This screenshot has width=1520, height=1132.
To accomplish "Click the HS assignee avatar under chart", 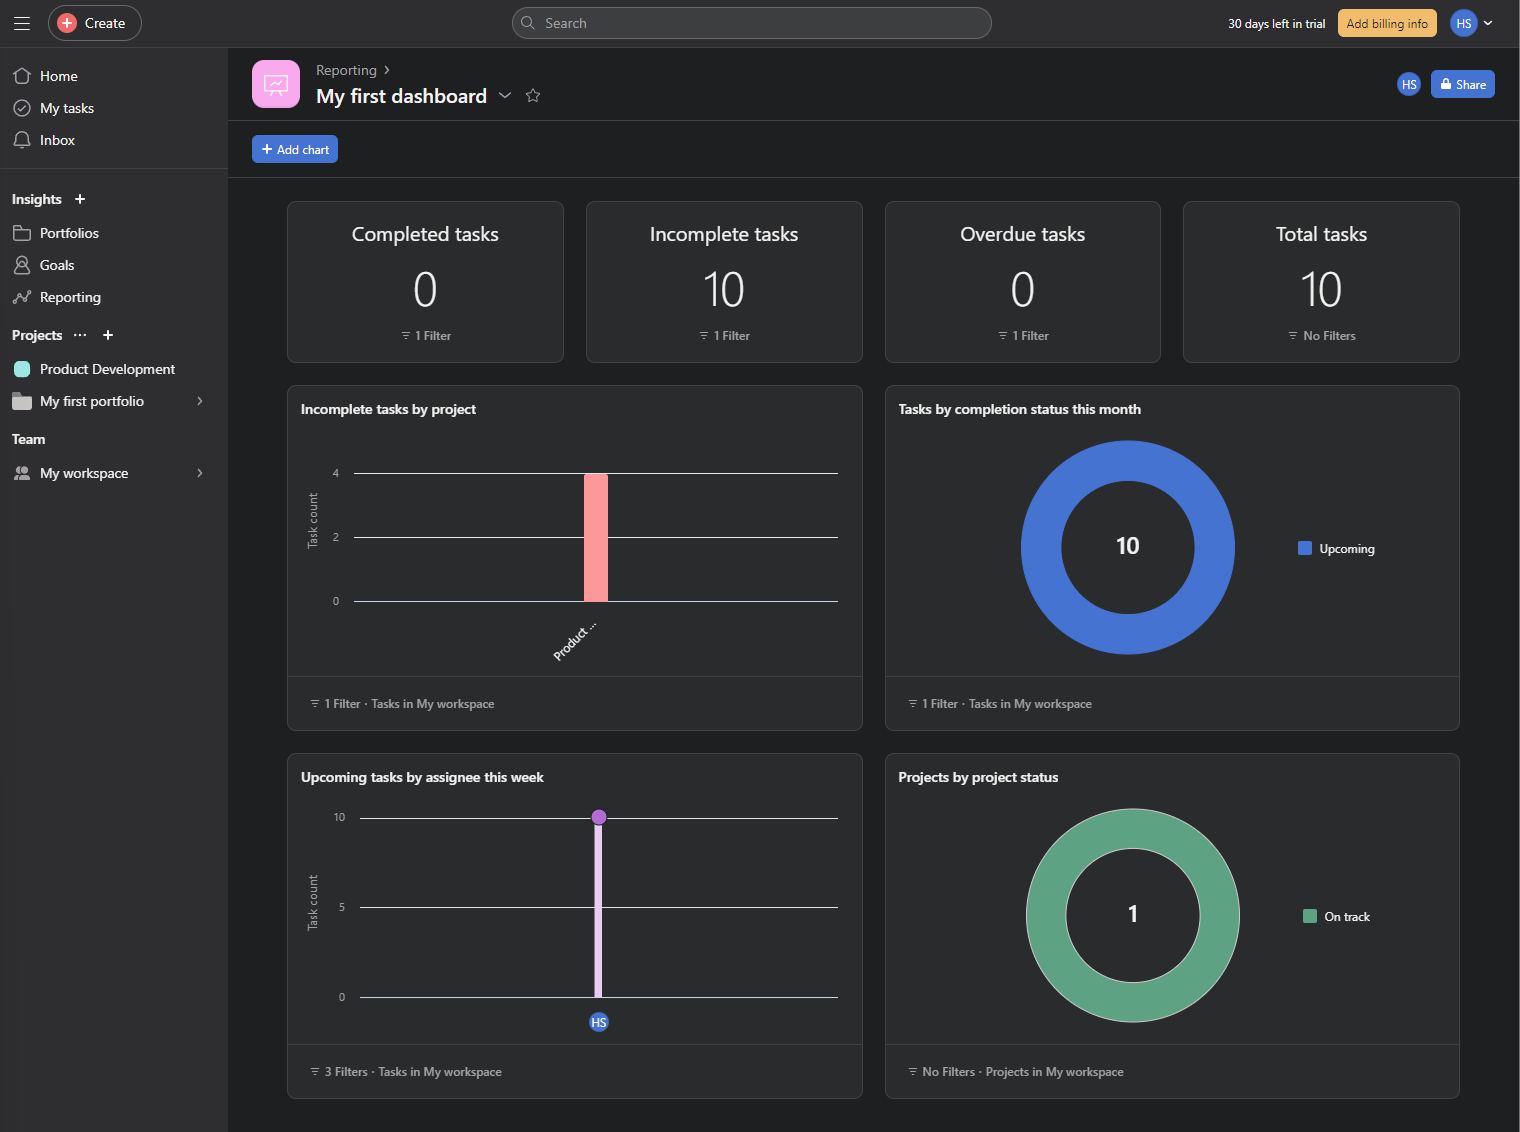I will click(x=599, y=1022).
